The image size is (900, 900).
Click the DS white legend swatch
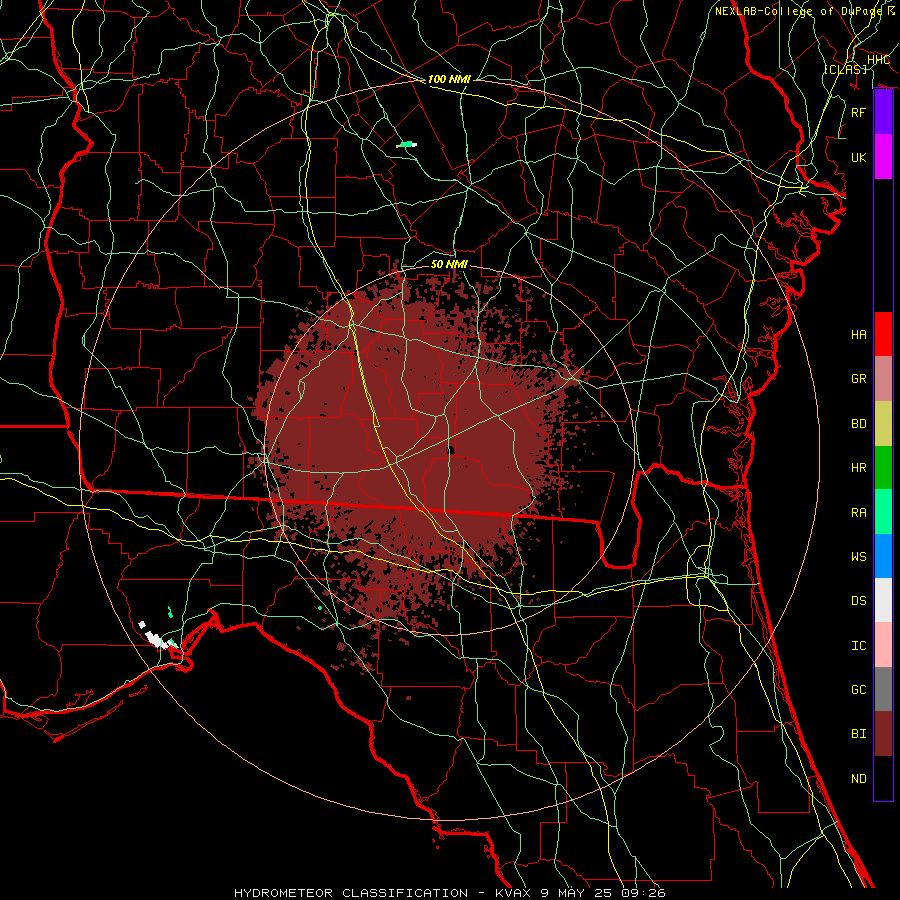point(883,600)
